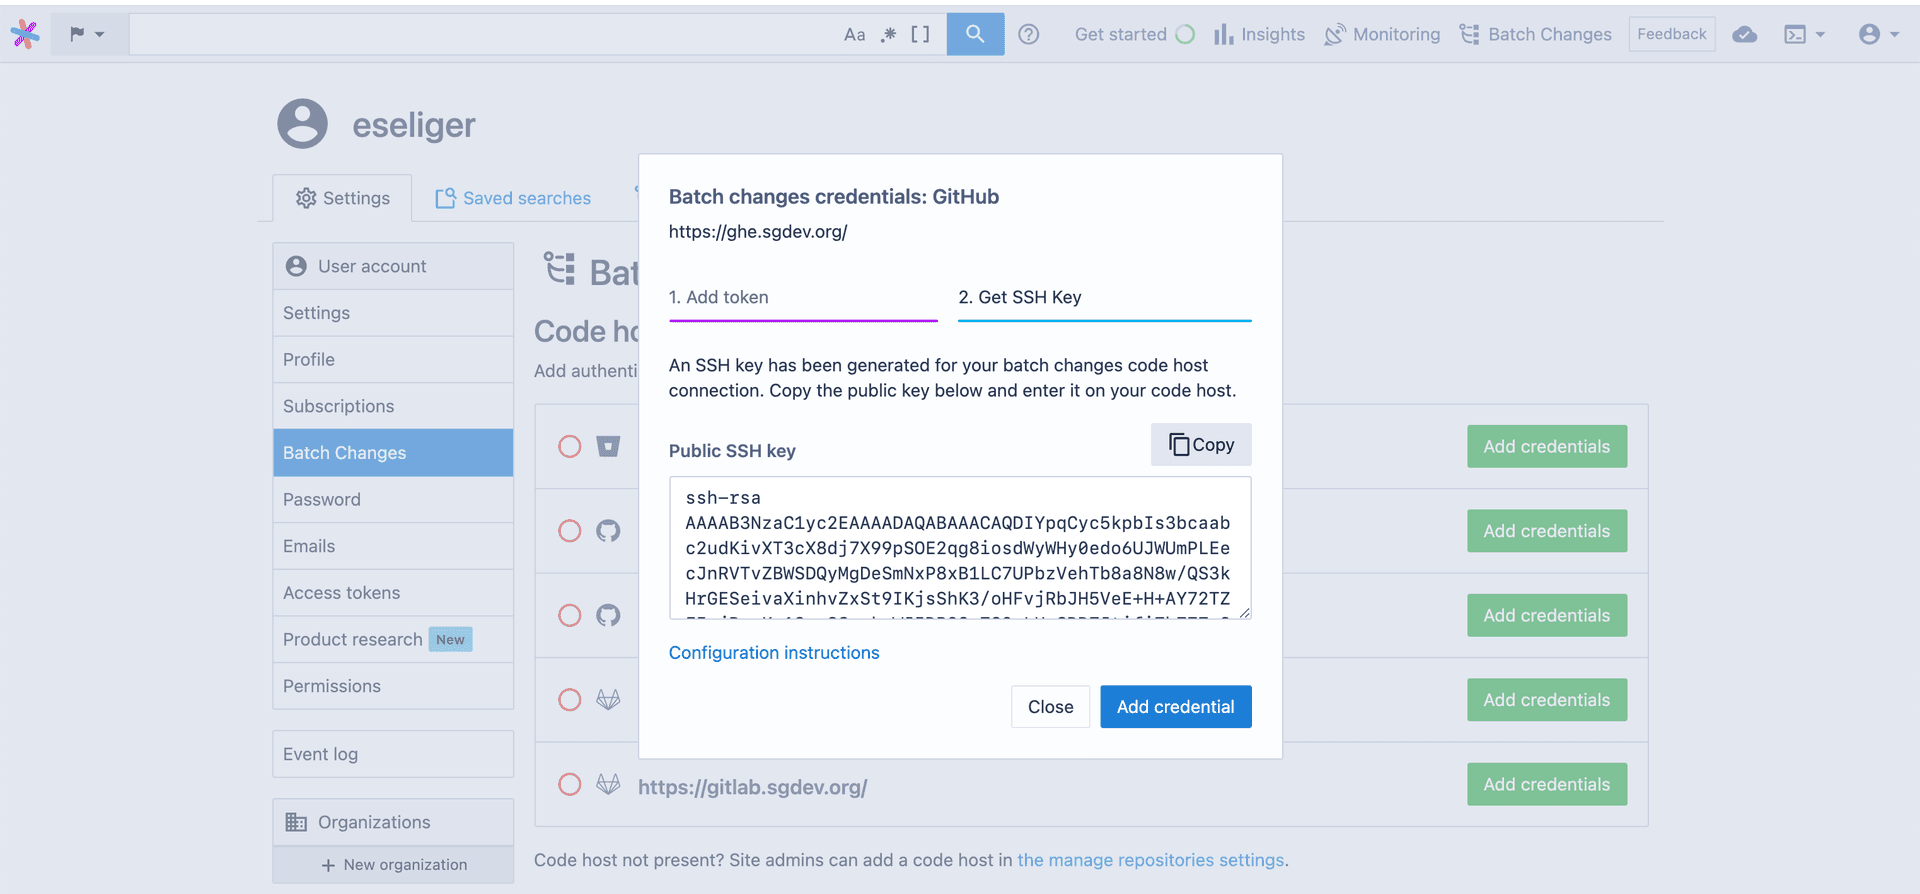1920x894 pixels.
Task: Select Batch Changes in the sidebar
Action: tap(393, 453)
